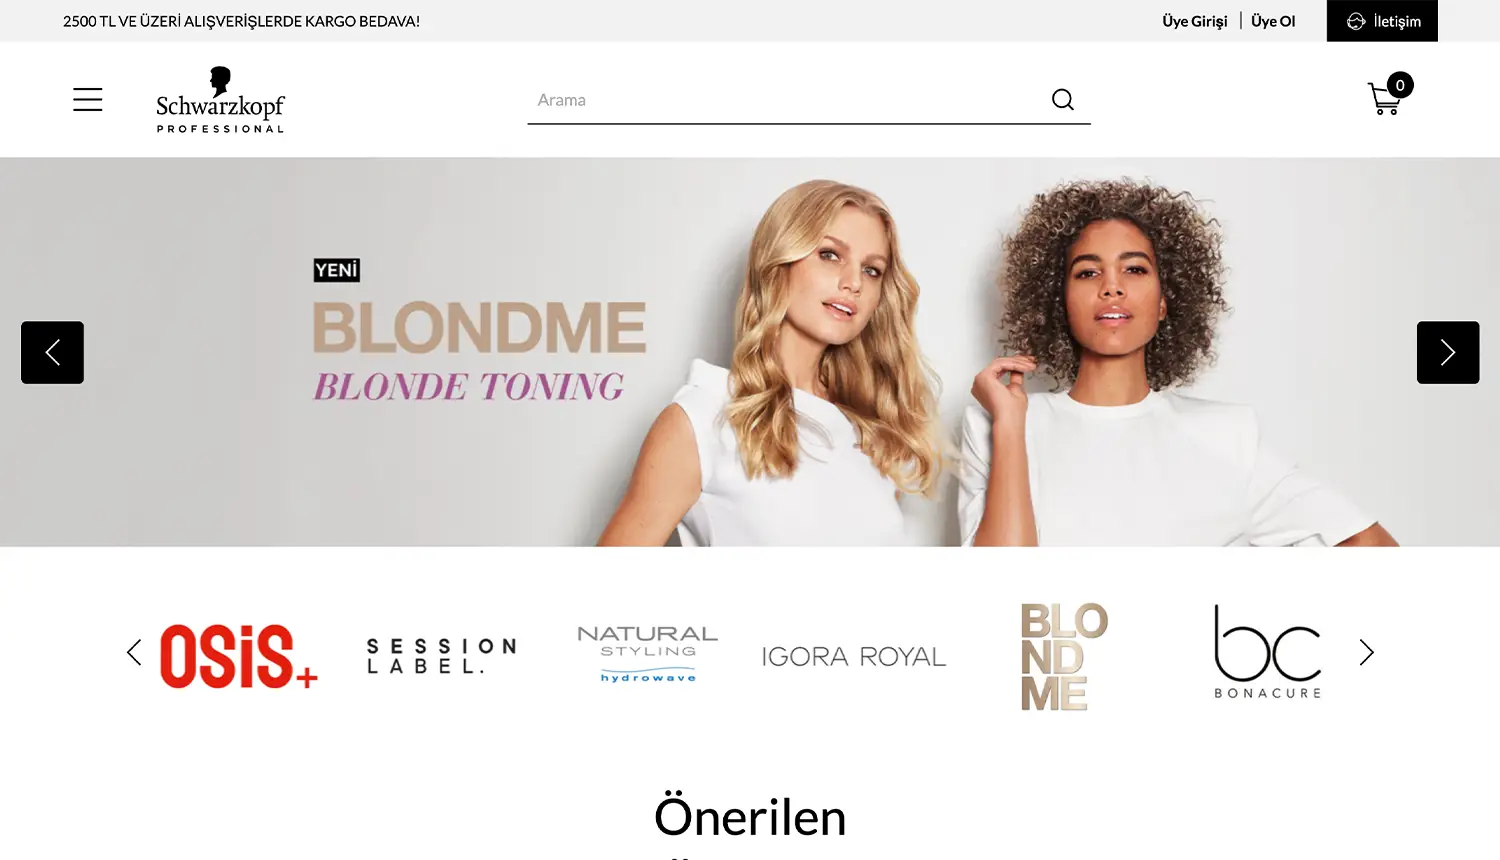The height and width of the screenshot is (860, 1500).
Task: Open the İletişim contact button
Action: pyautogui.click(x=1382, y=21)
